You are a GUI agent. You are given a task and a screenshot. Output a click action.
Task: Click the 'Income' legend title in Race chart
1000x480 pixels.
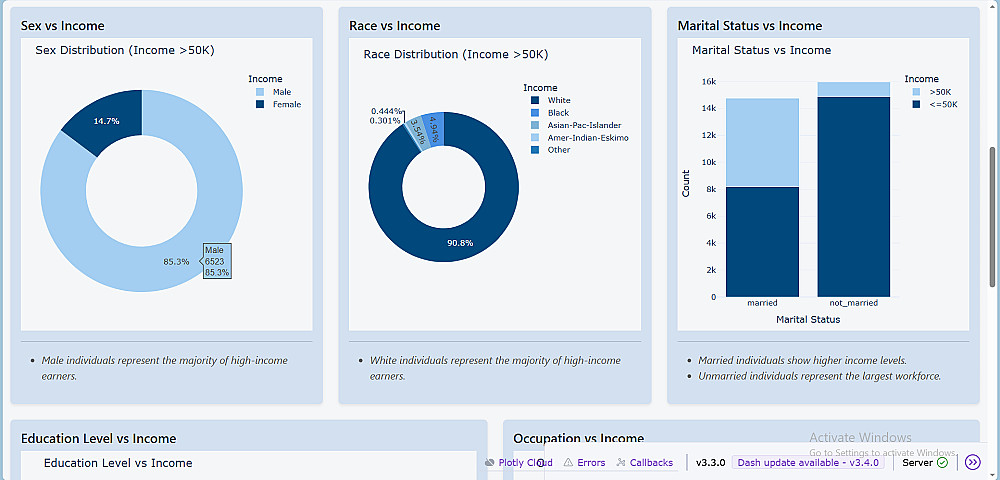point(540,87)
